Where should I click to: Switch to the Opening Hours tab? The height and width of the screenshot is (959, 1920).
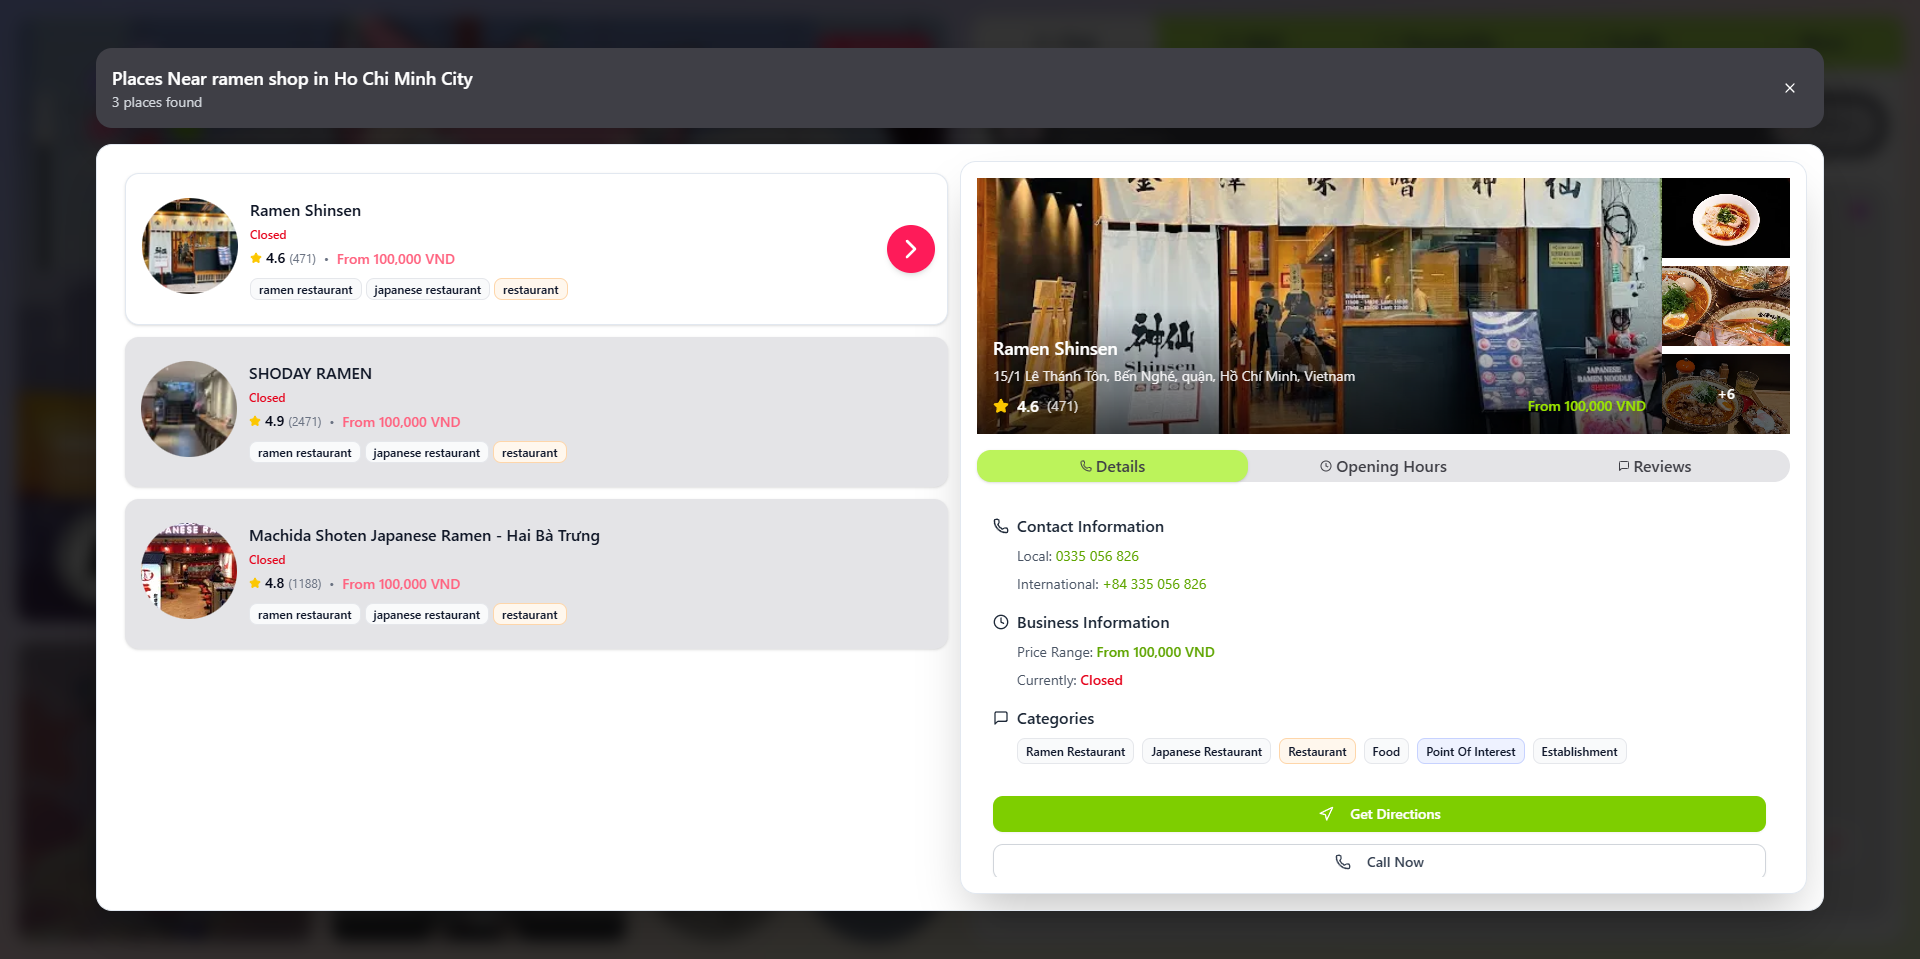1383,467
